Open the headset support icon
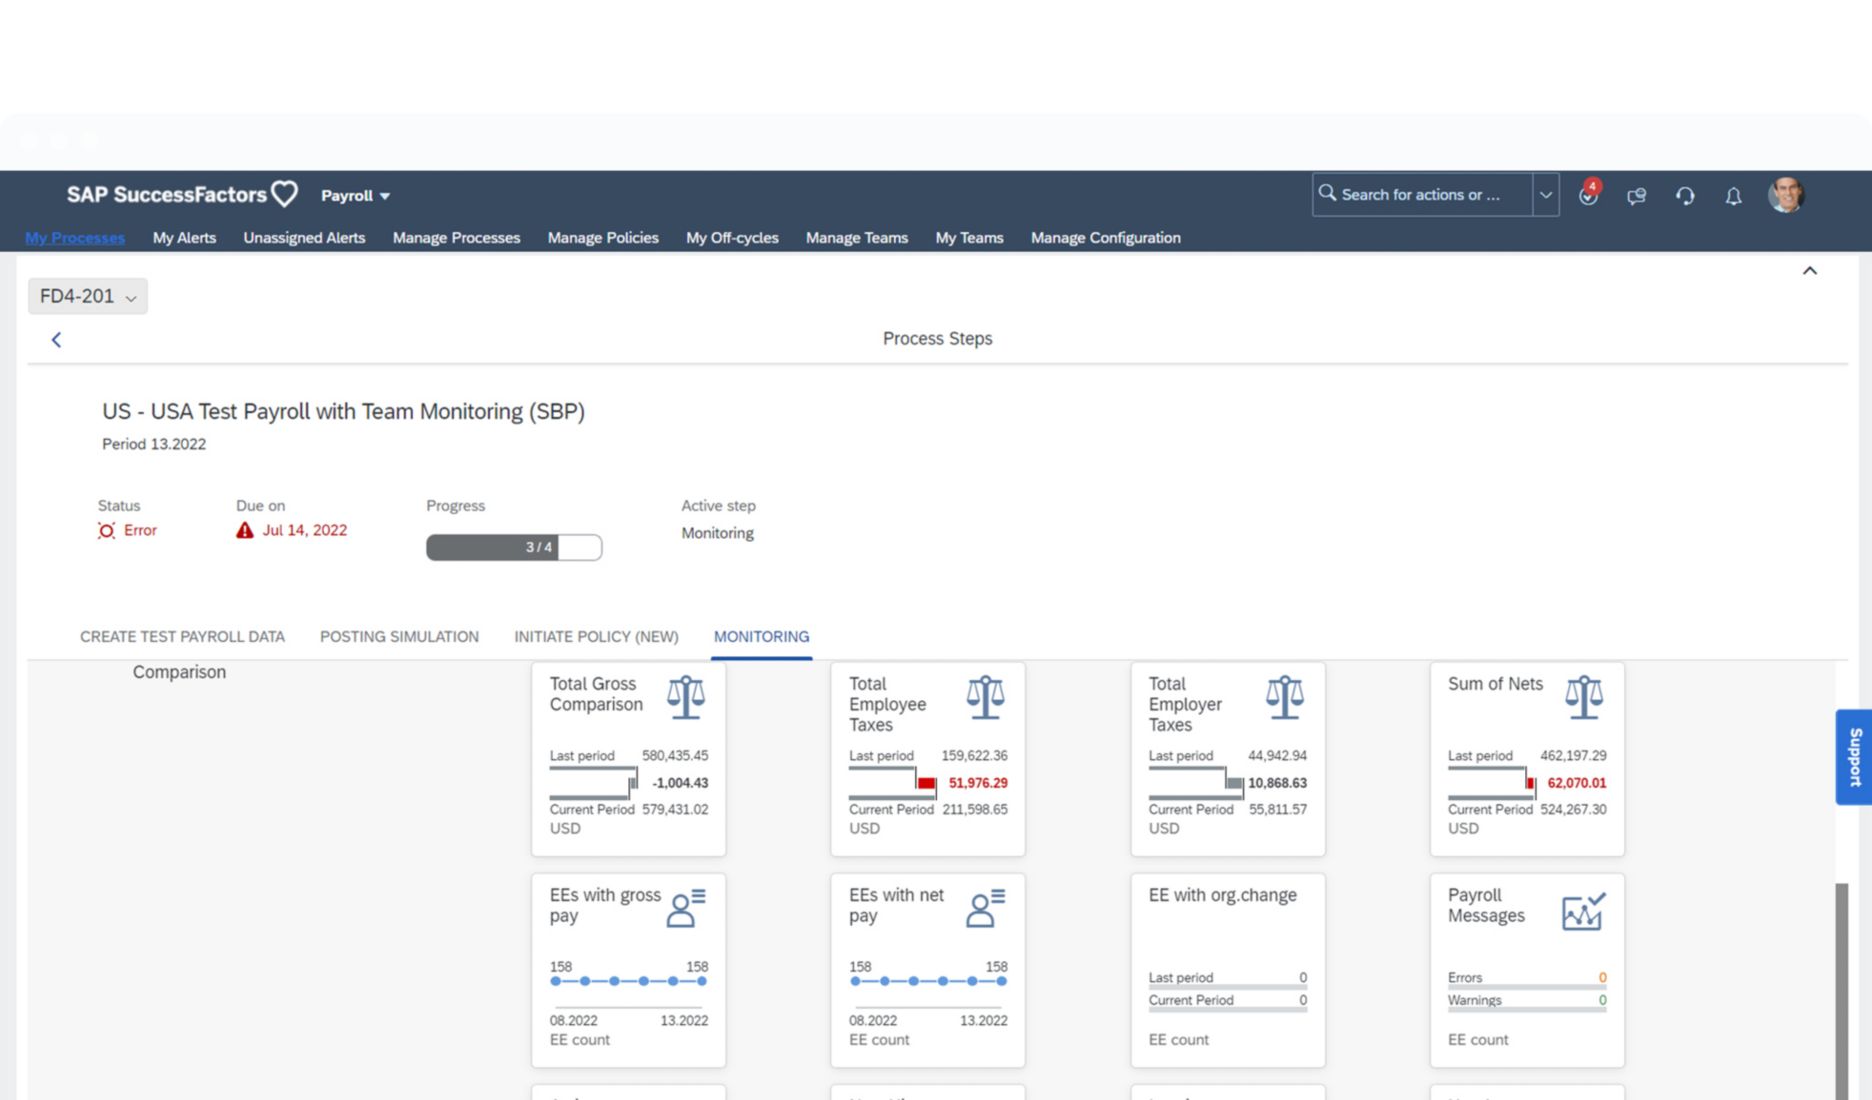The height and width of the screenshot is (1100, 1872). 1685,196
